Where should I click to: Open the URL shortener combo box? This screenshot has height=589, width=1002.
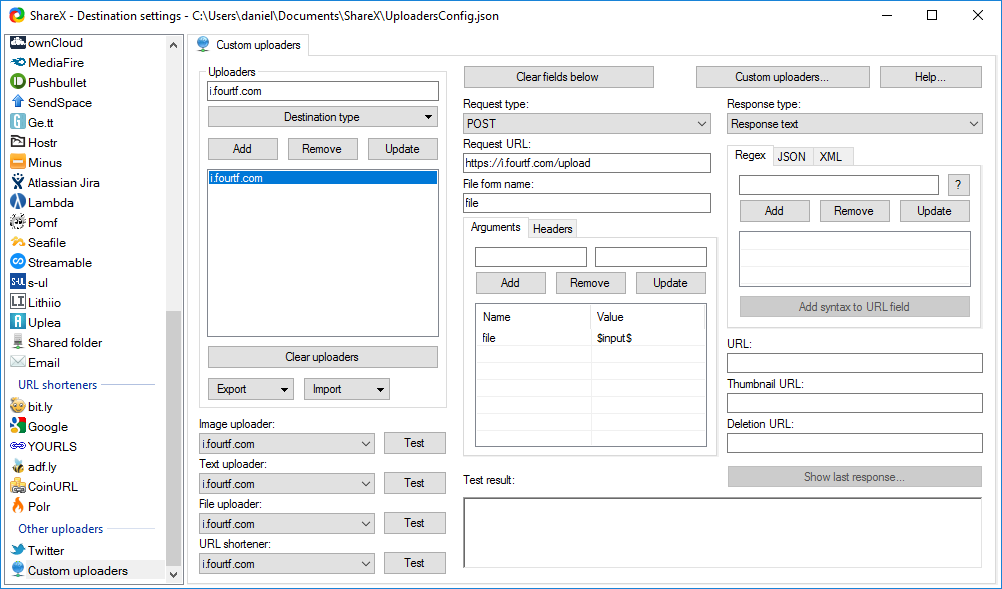(x=287, y=563)
